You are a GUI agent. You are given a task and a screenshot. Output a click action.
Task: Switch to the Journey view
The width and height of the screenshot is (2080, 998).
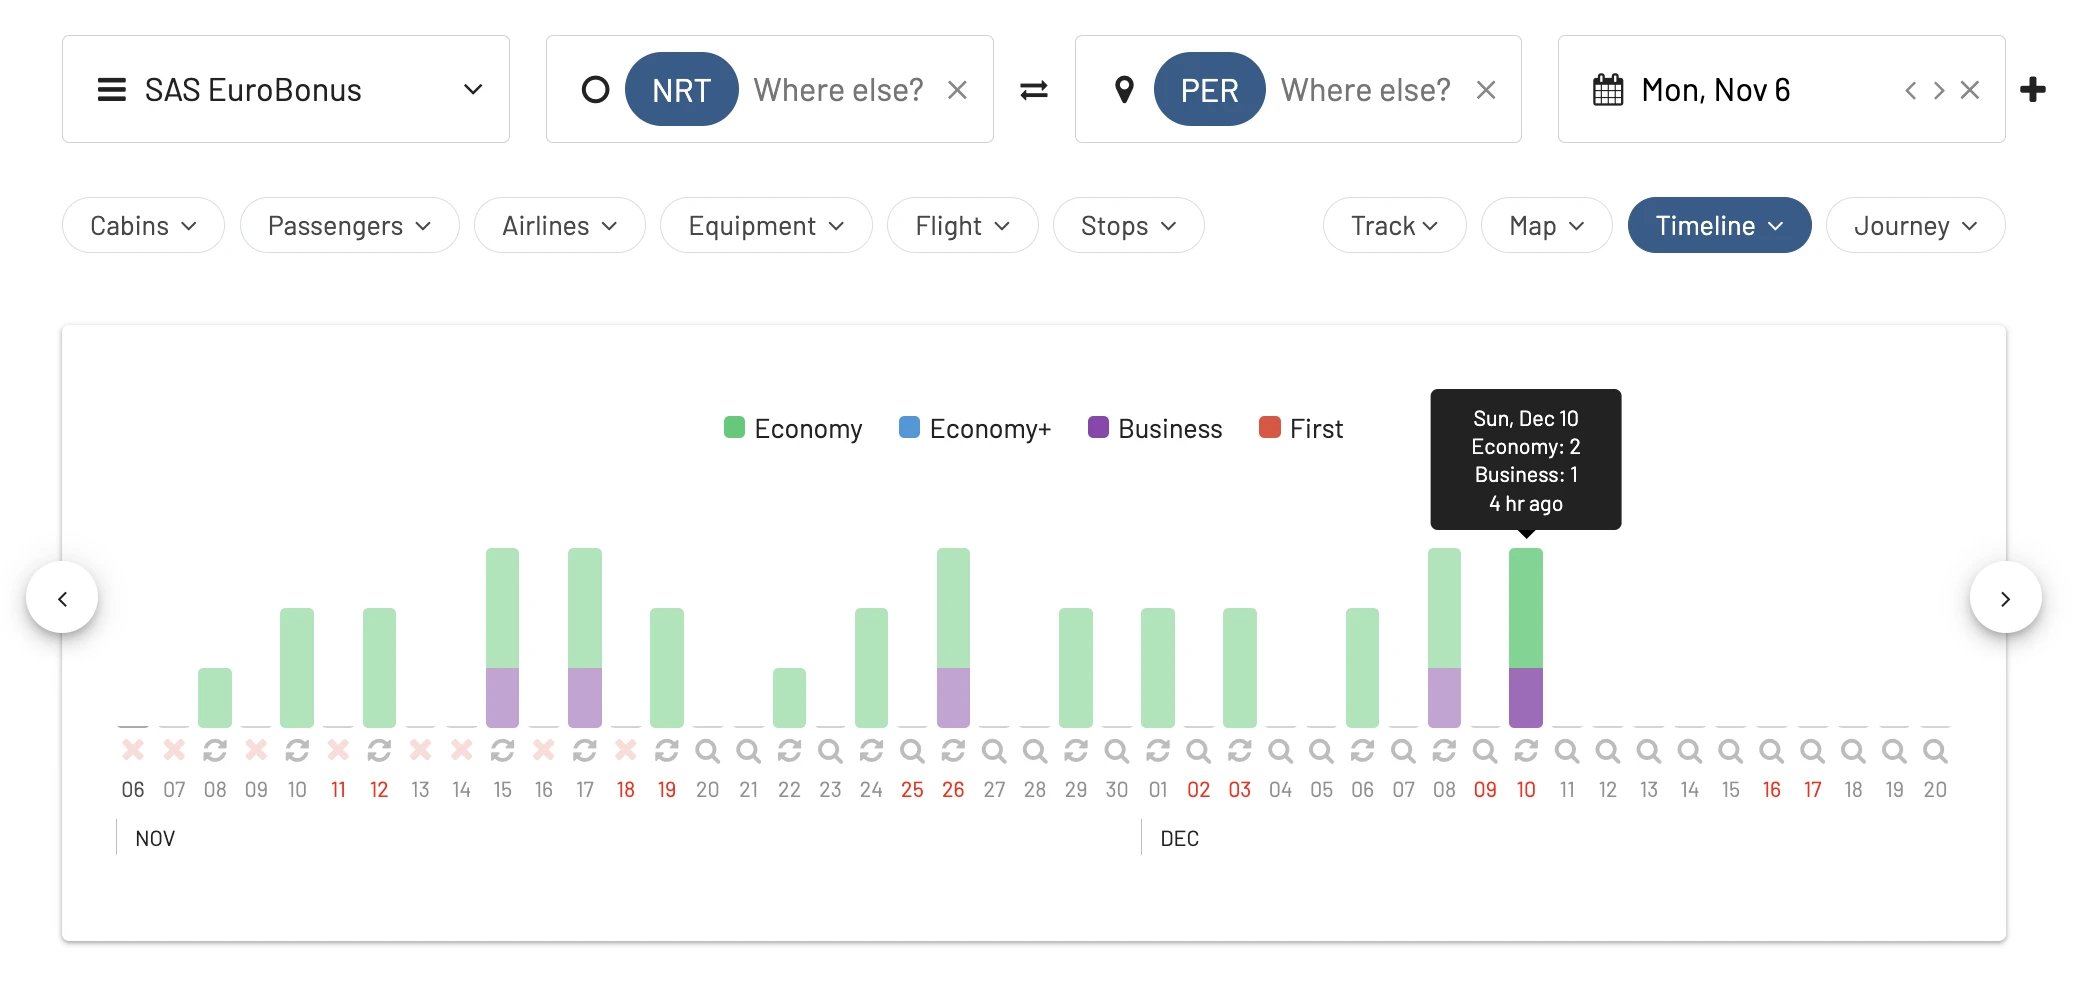pyautogui.click(x=1915, y=225)
